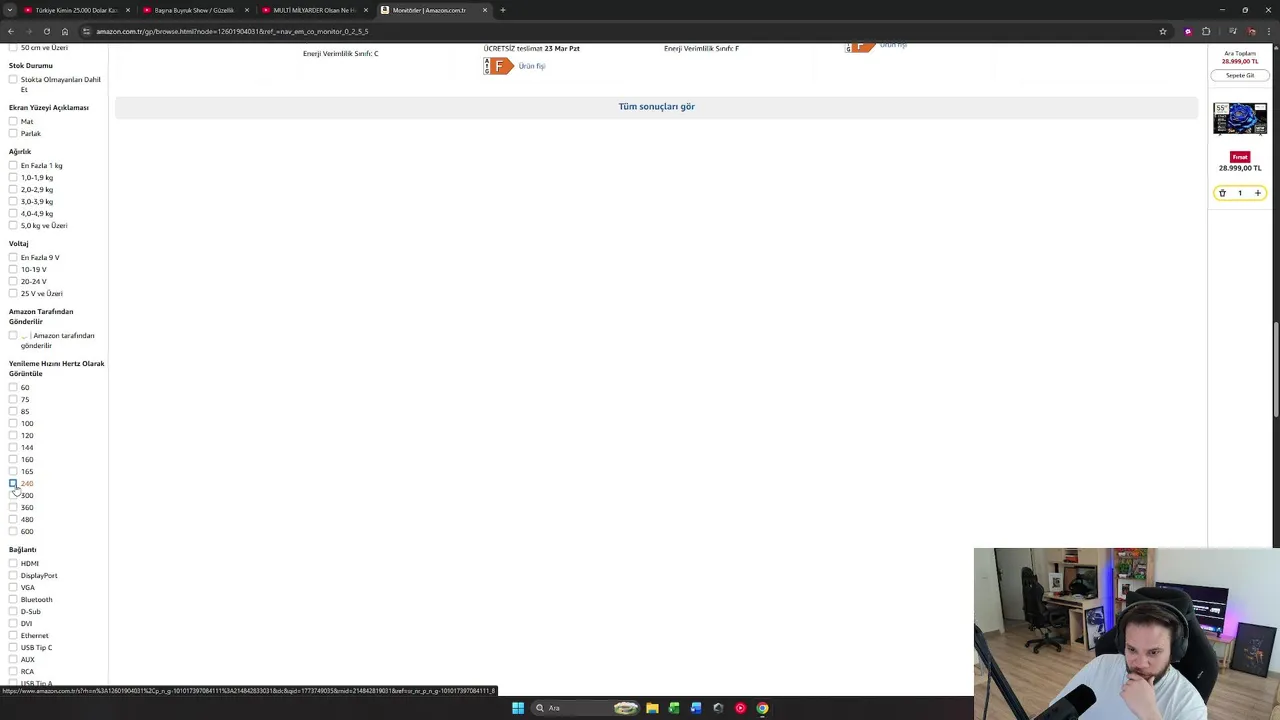Open the blue taskbar app icon

click(696, 708)
